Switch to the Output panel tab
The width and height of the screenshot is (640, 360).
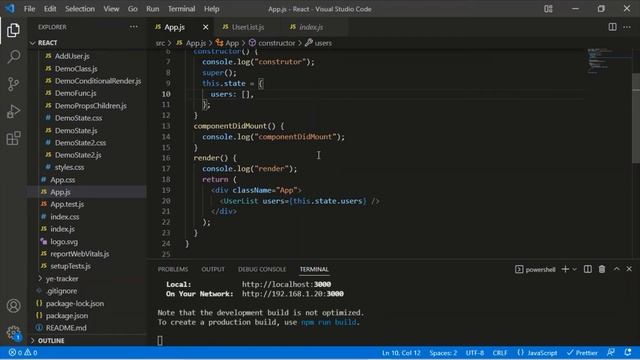213,269
